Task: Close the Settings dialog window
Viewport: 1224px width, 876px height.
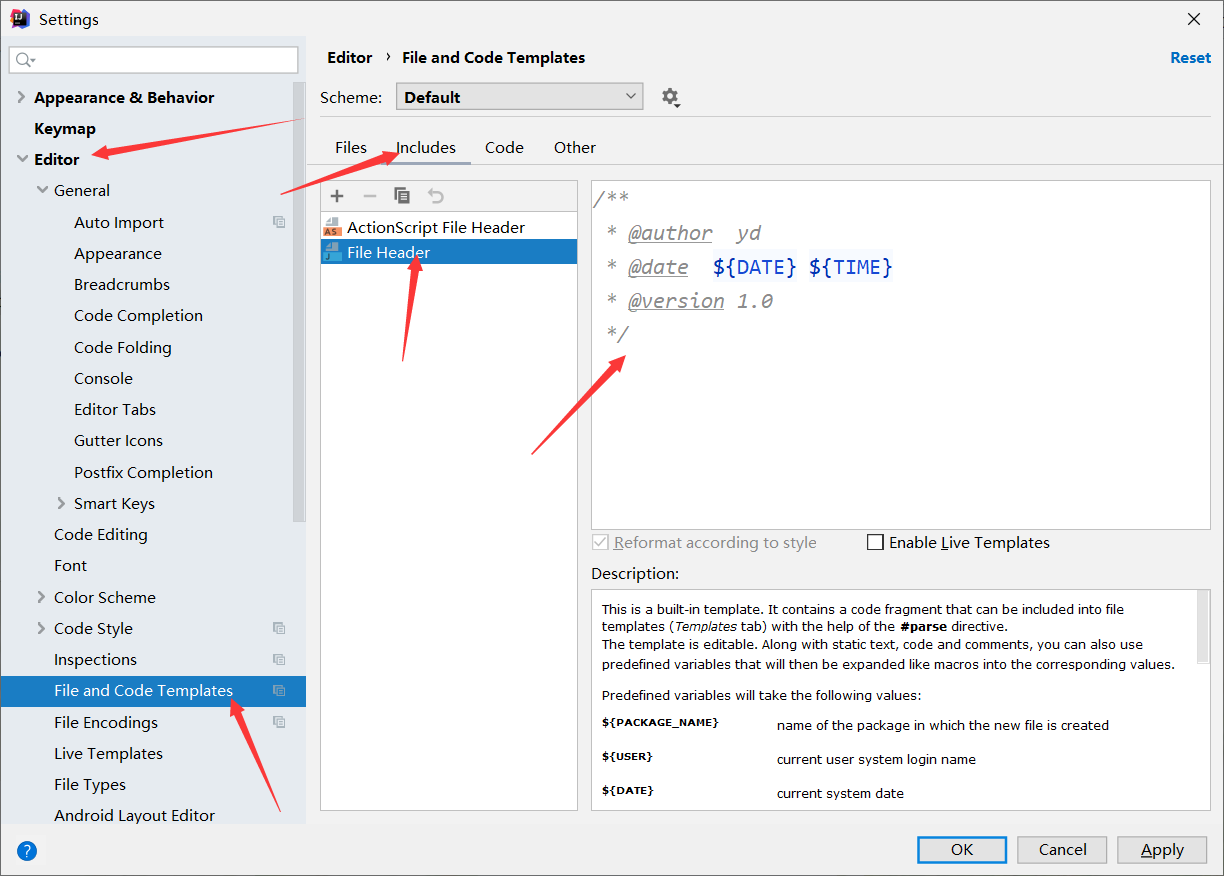Action: click(1194, 19)
